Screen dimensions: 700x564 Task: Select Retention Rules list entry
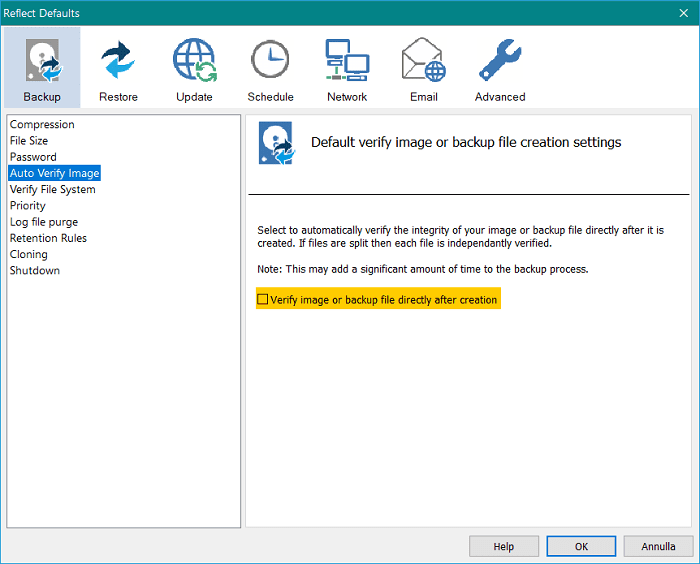click(48, 238)
